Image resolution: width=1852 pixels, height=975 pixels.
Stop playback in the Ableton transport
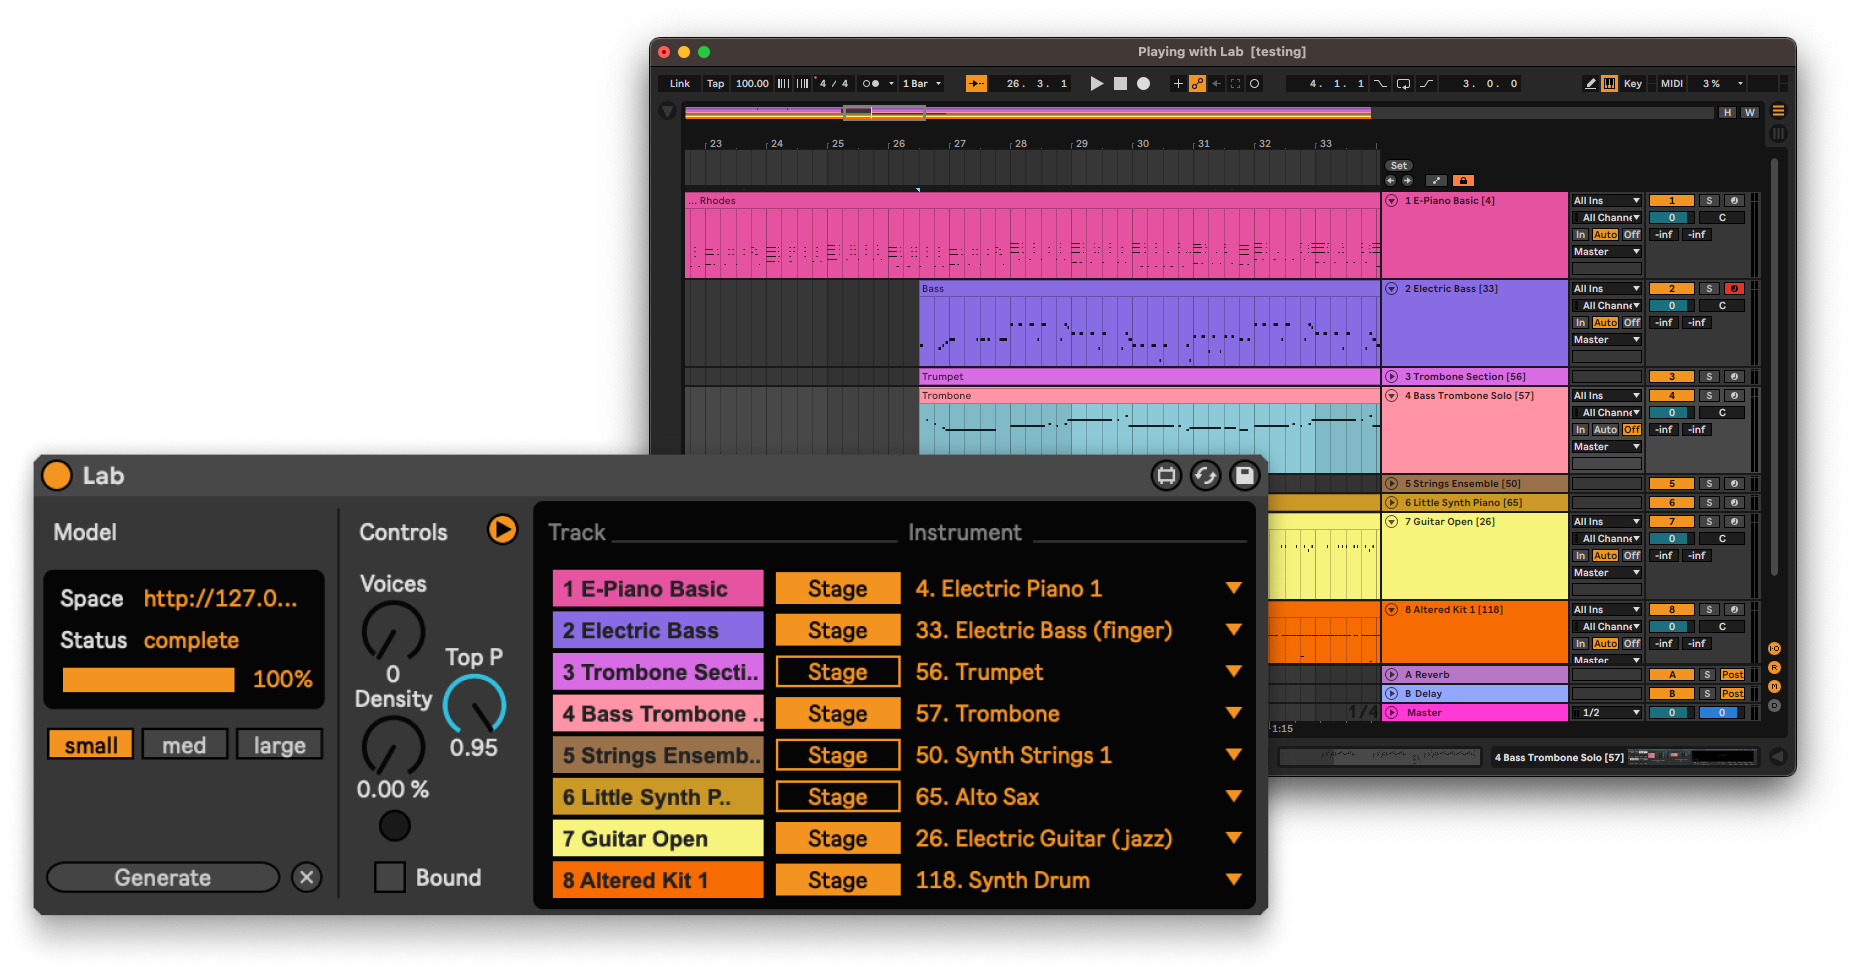[x=1120, y=84]
